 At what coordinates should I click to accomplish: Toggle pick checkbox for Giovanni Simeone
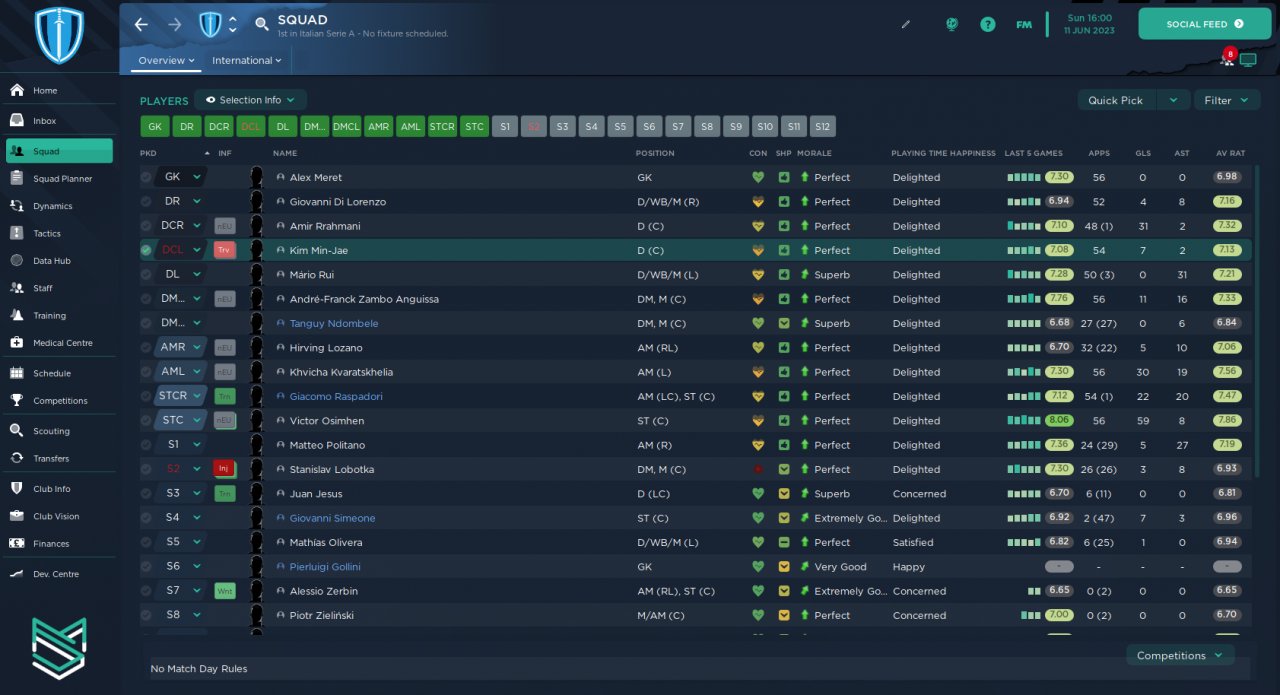147,518
